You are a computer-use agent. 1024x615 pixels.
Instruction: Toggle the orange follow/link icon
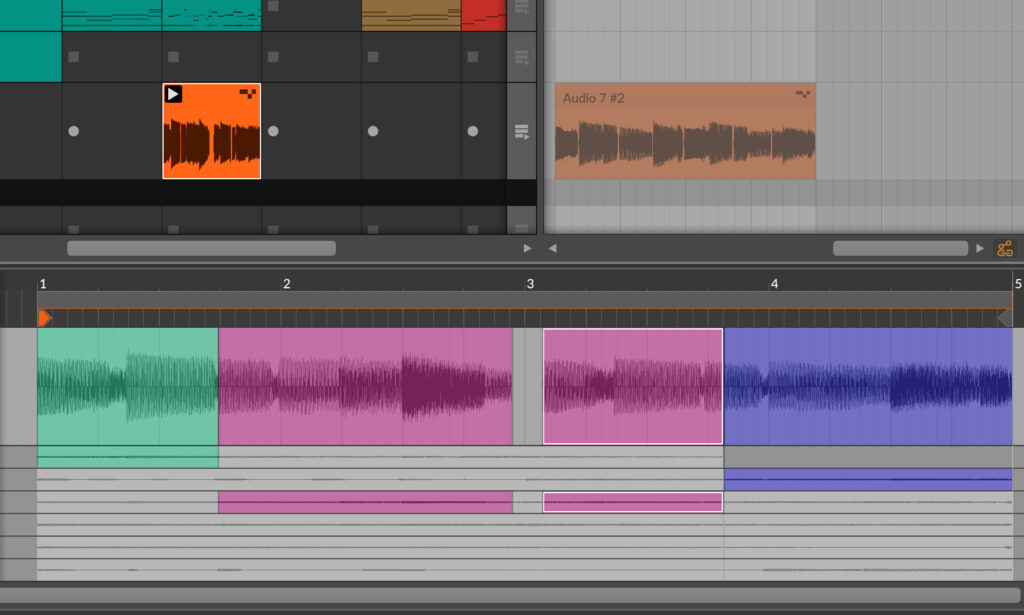point(1004,248)
